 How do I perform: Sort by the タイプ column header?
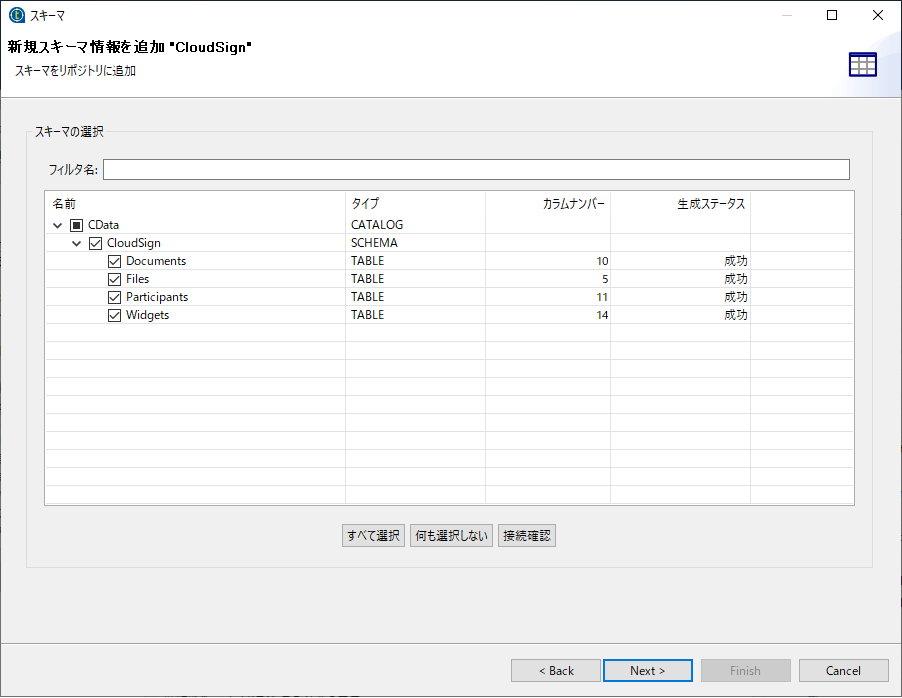pos(415,204)
